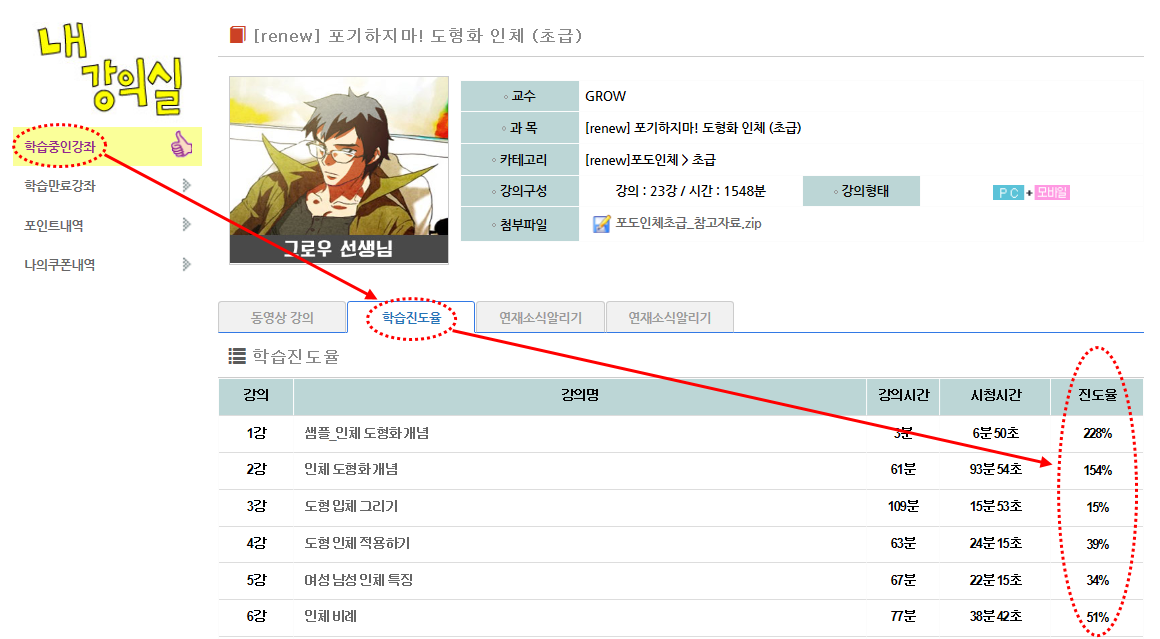The height and width of the screenshot is (639, 1160).
Task: Expand the 학습만료강좌 arrow
Action: click(186, 185)
